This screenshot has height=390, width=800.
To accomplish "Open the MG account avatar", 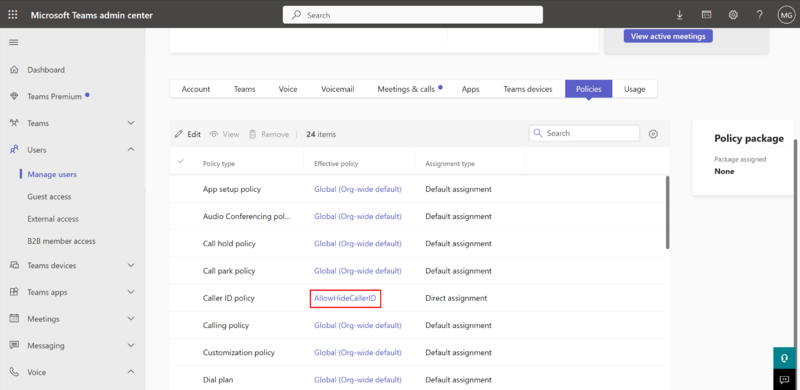I will [x=786, y=15].
